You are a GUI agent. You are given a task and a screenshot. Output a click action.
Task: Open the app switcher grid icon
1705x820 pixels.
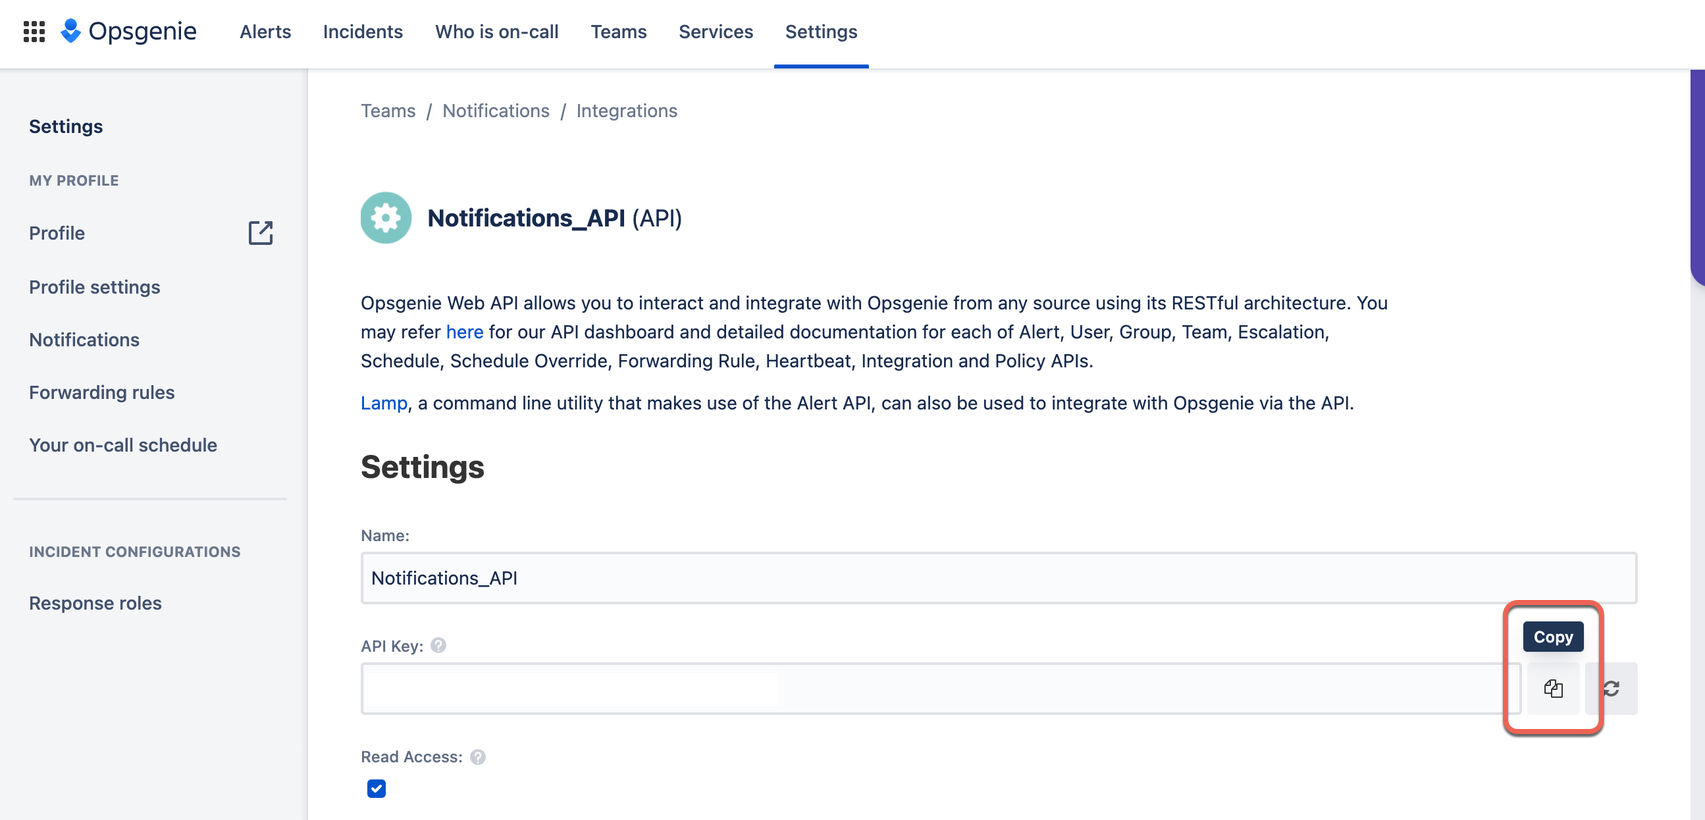point(34,32)
